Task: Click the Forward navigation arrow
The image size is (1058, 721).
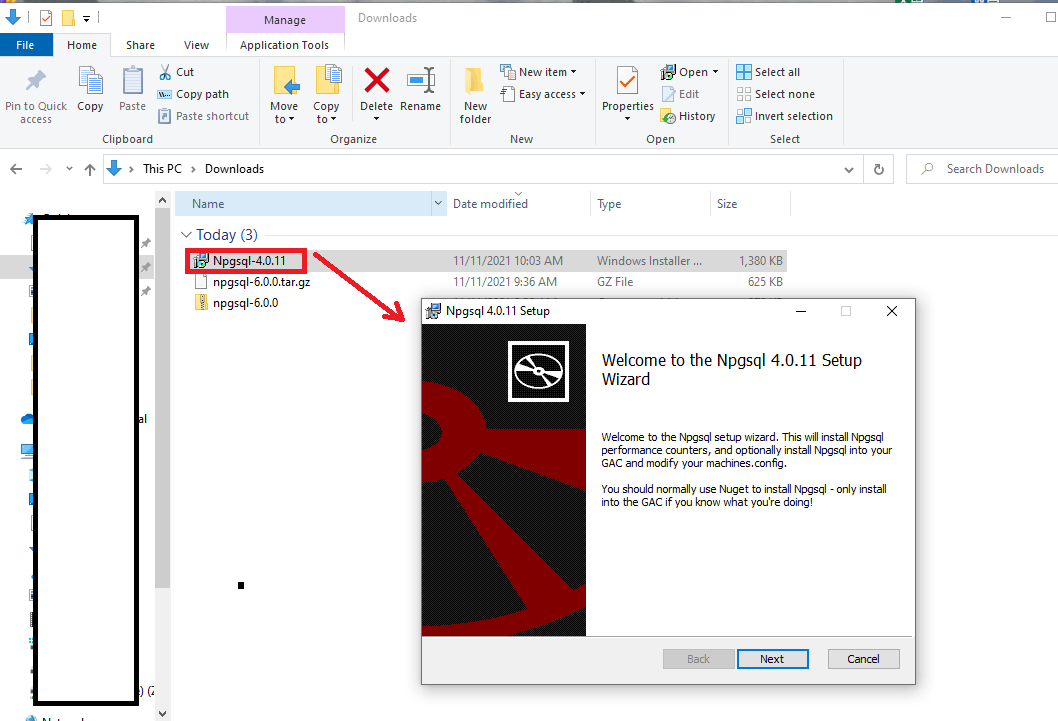Action: click(46, 169)
